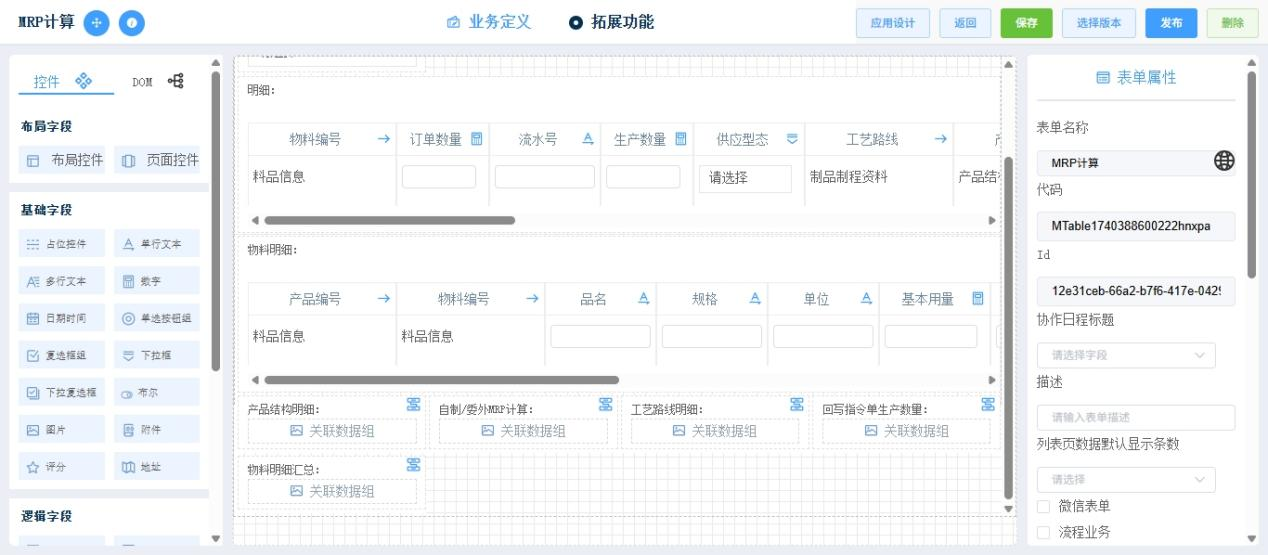
Task: Click link icon on 回写指令单生产数量 data group
Action: pos(988,404)
